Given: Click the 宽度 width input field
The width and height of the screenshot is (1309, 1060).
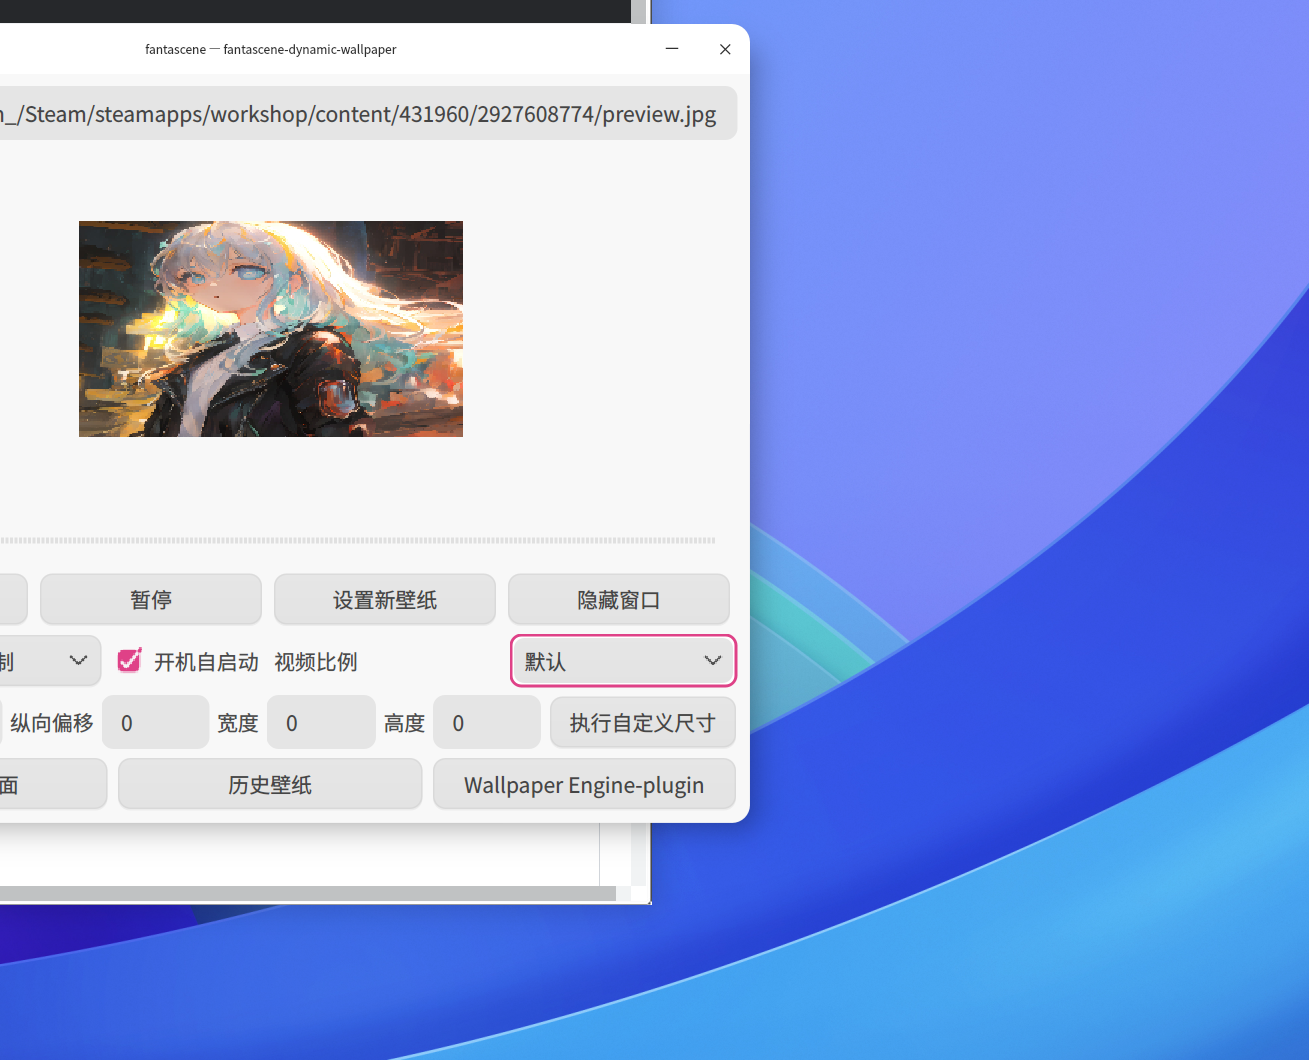Looking at the screenshot, I should [x=321, y=723].
